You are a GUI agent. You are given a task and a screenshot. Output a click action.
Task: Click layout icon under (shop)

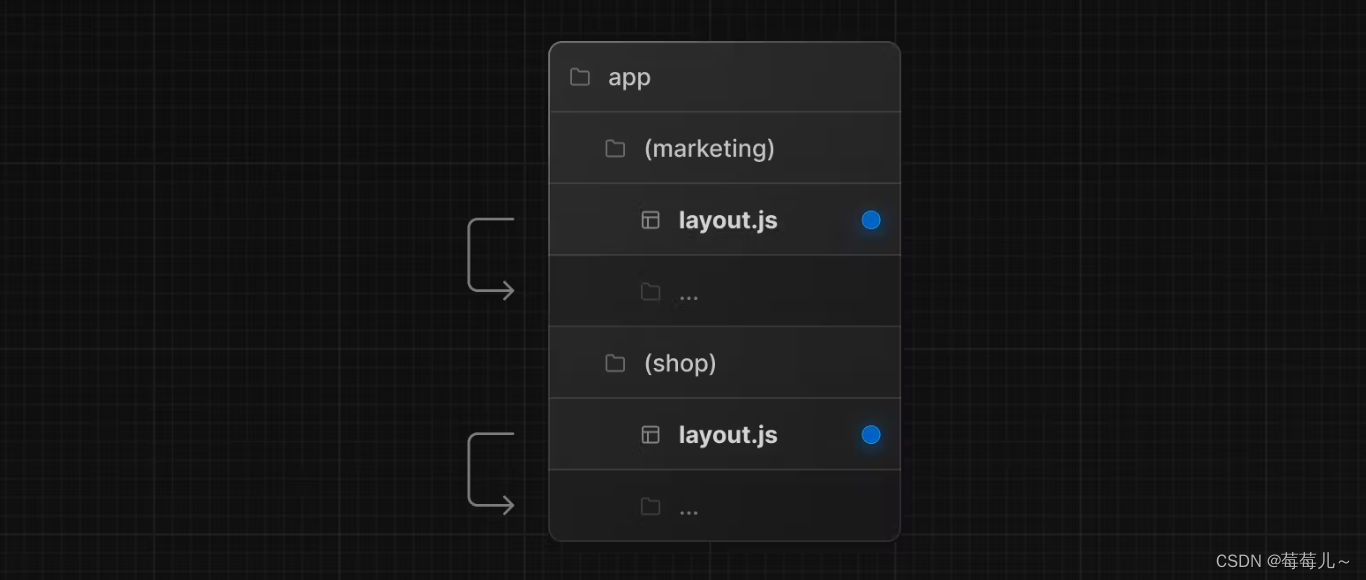click(x=650, y=435)
